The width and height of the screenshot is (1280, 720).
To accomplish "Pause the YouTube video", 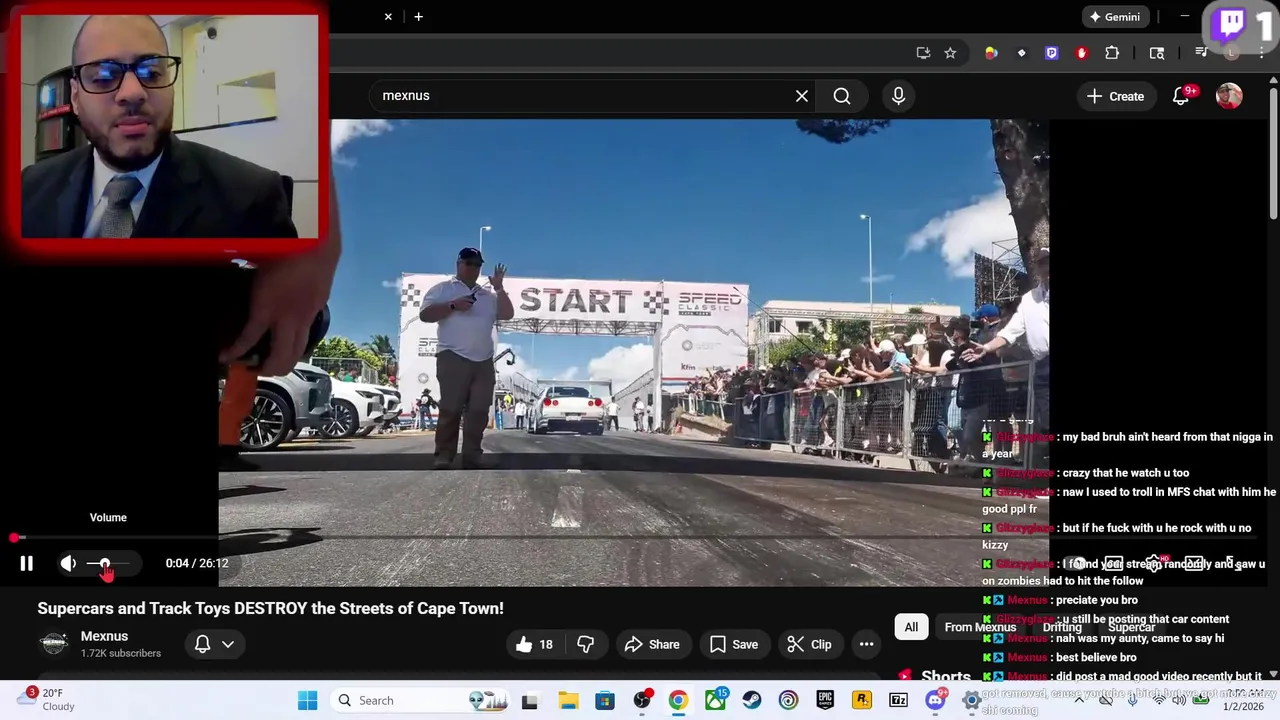I will (x=27, y=563).
